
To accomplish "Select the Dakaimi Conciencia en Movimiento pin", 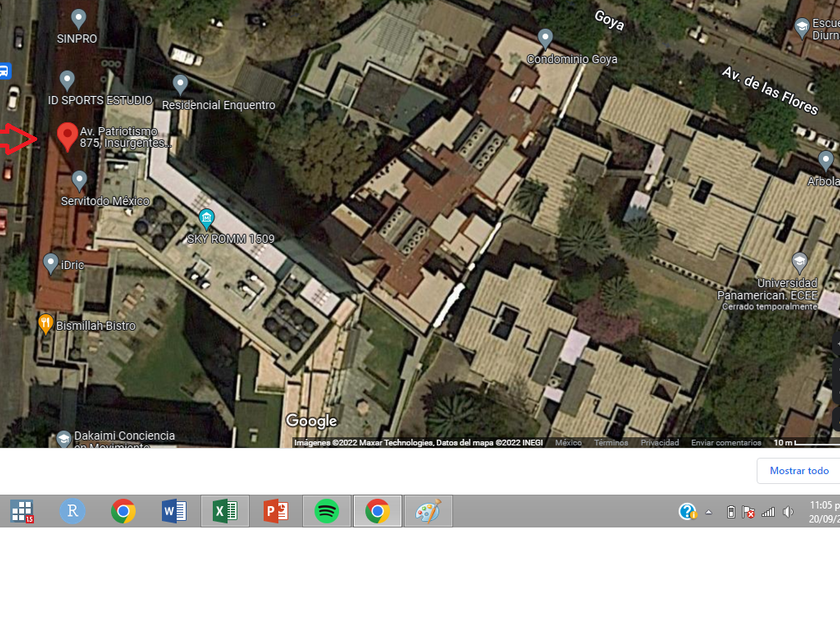I will pos(64,438).
